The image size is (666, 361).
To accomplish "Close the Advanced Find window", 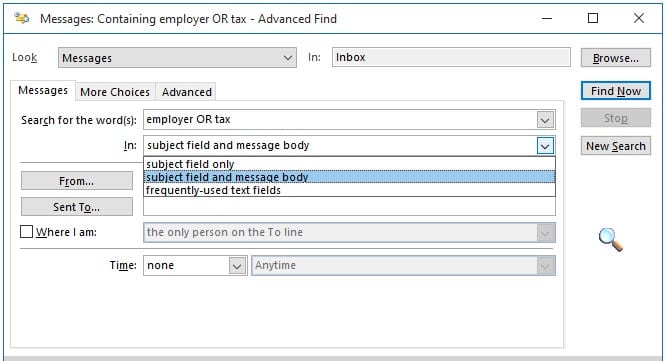I will (638, 18).
